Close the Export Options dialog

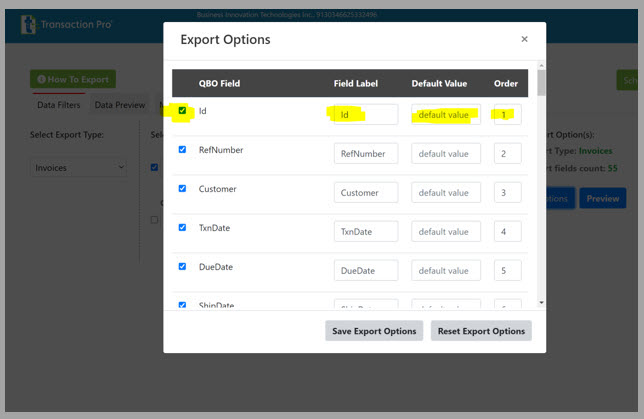pyautogui.click(x=524, y=39)
